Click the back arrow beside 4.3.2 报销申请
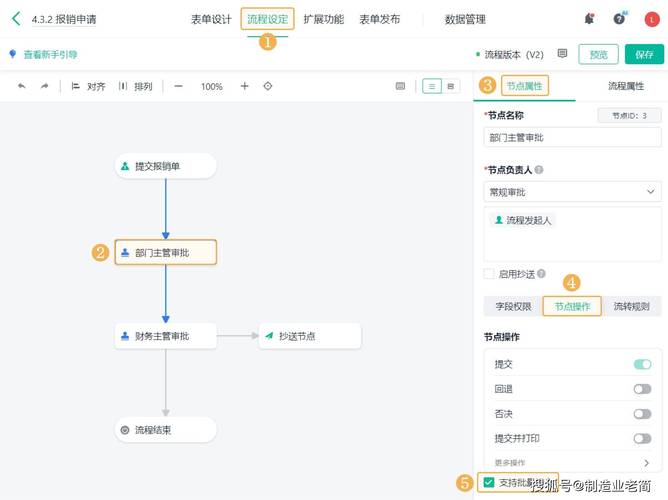668x500 pixels. 16,19
